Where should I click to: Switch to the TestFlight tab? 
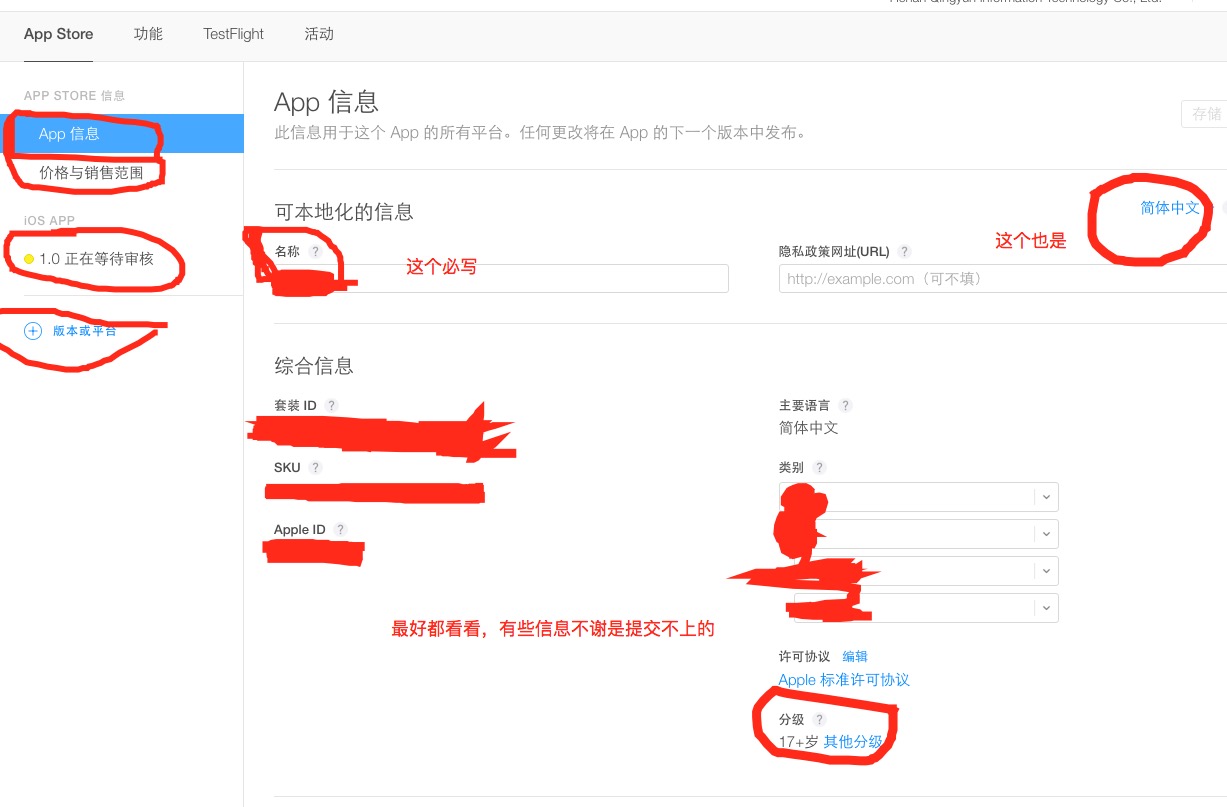(233, 34)
